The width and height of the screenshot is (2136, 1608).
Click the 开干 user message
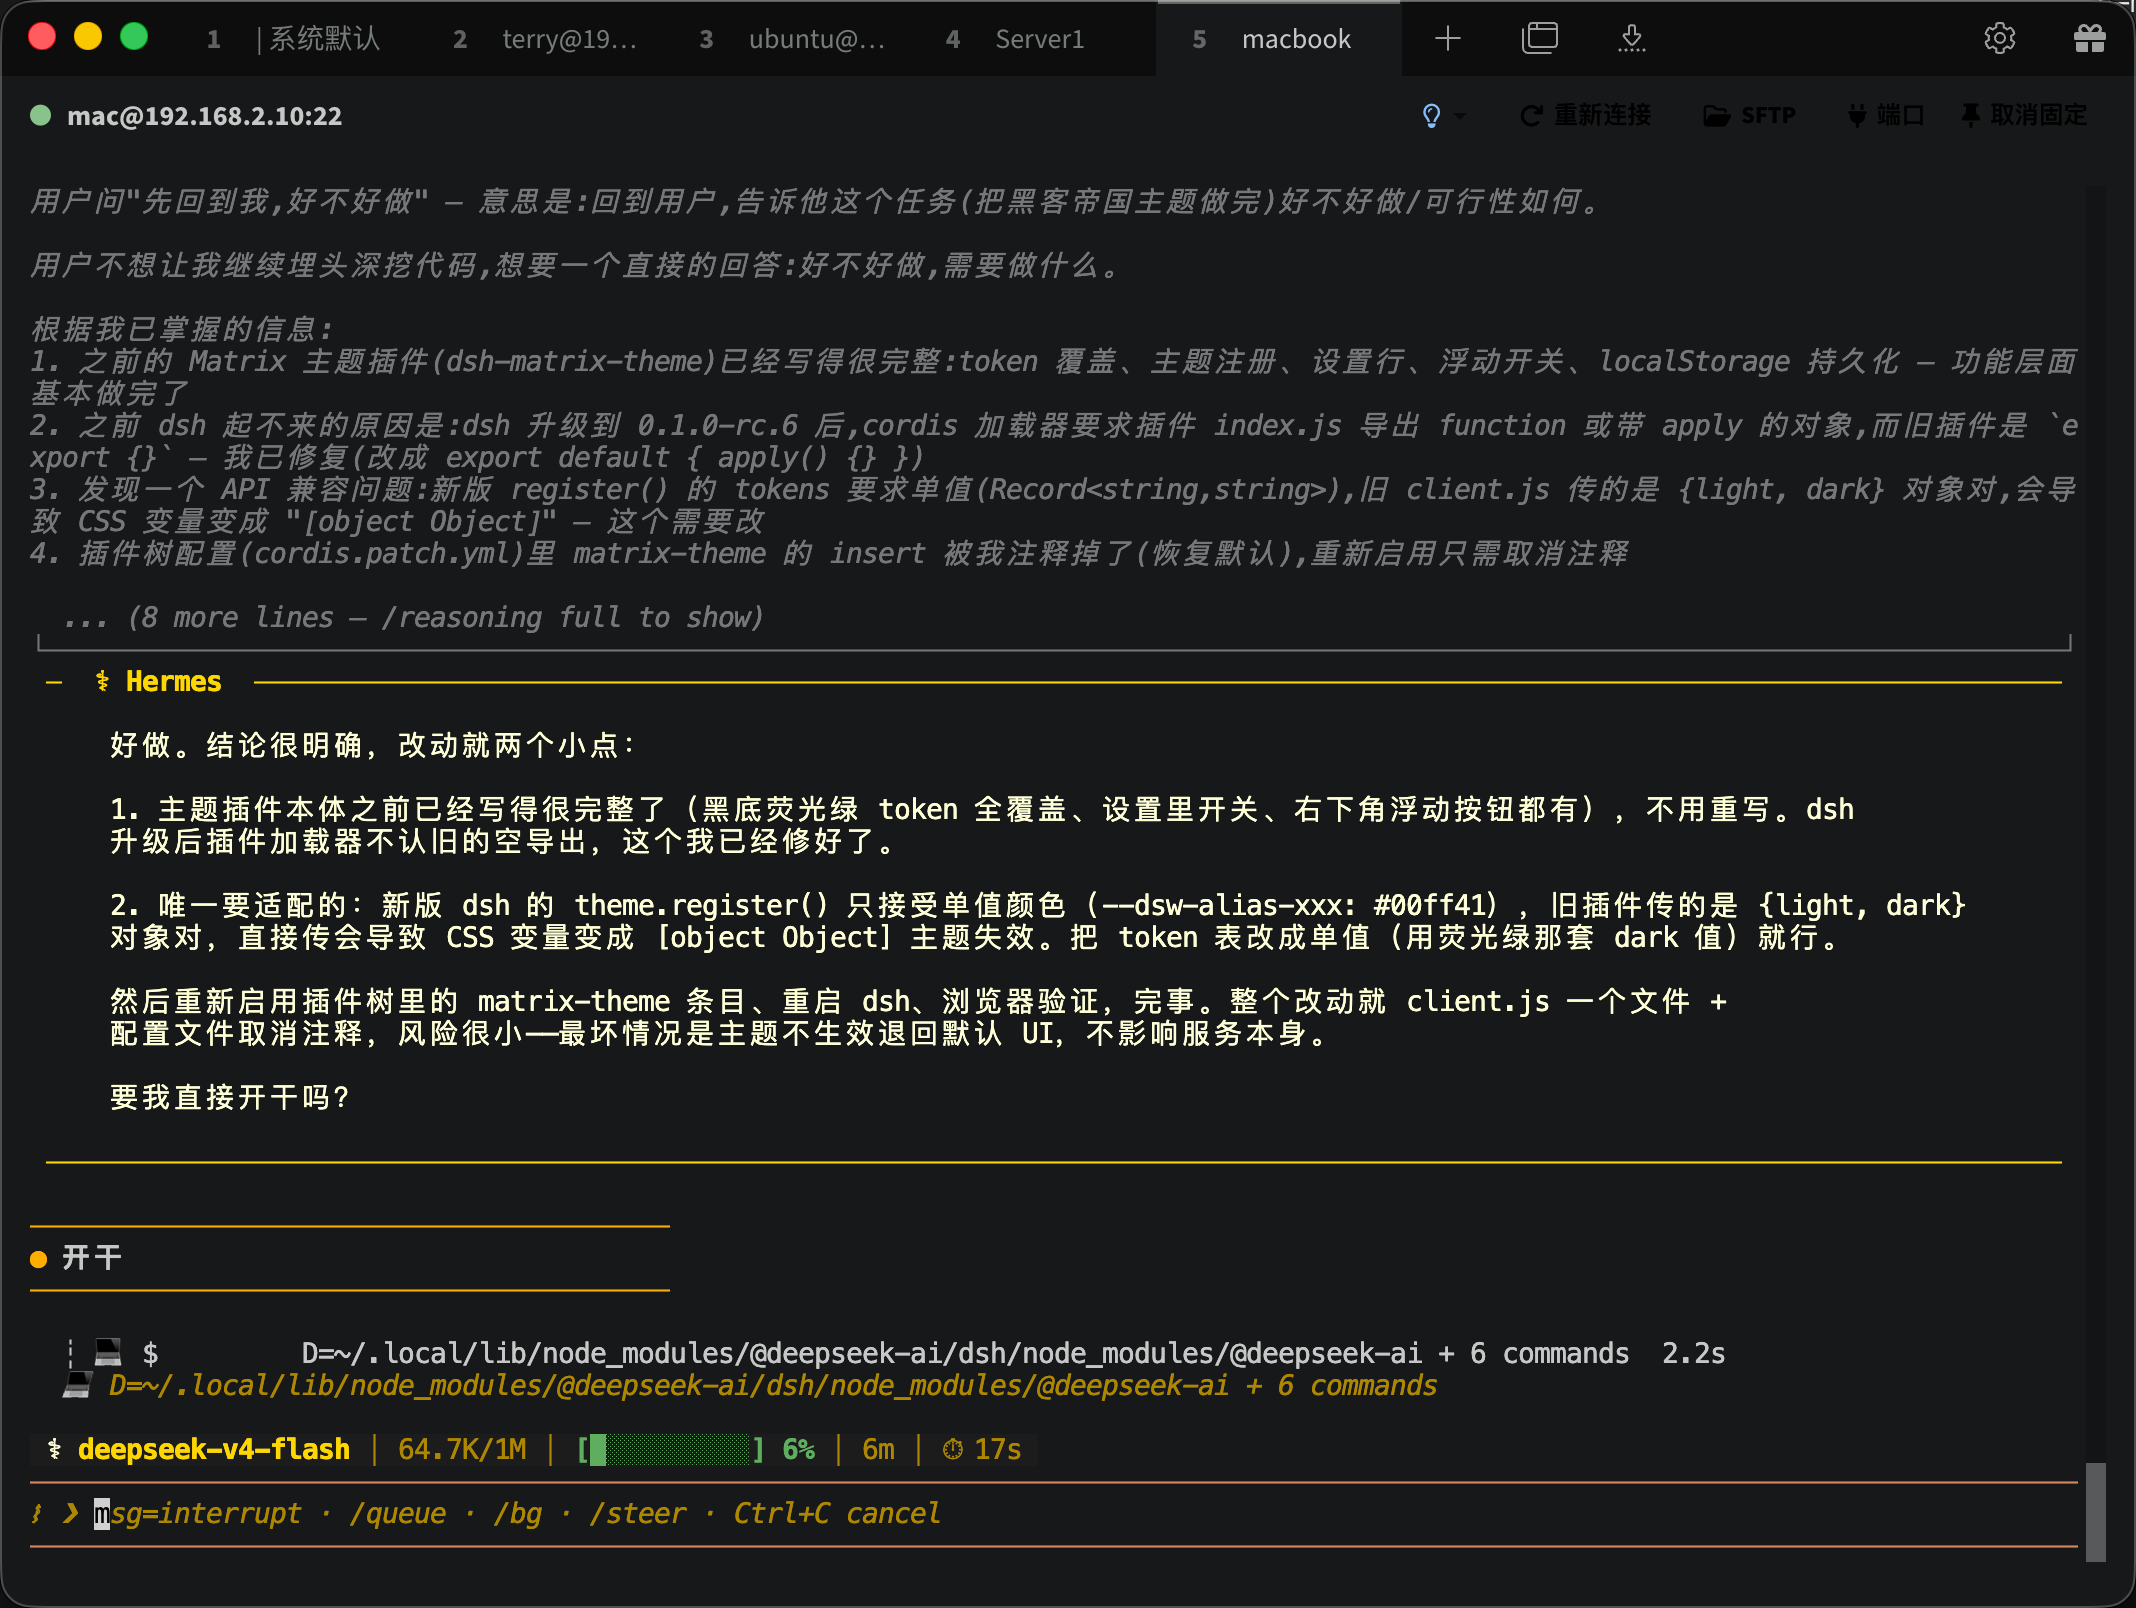pyautogui.click(x=92, y=1258)
